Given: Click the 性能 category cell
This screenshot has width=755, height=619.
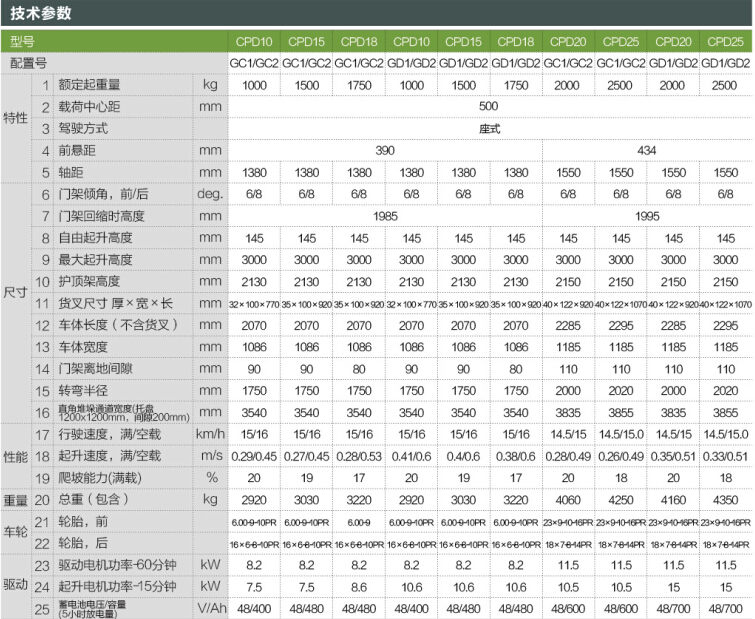Looking at the screenshot, I should (x=15, y=455).
